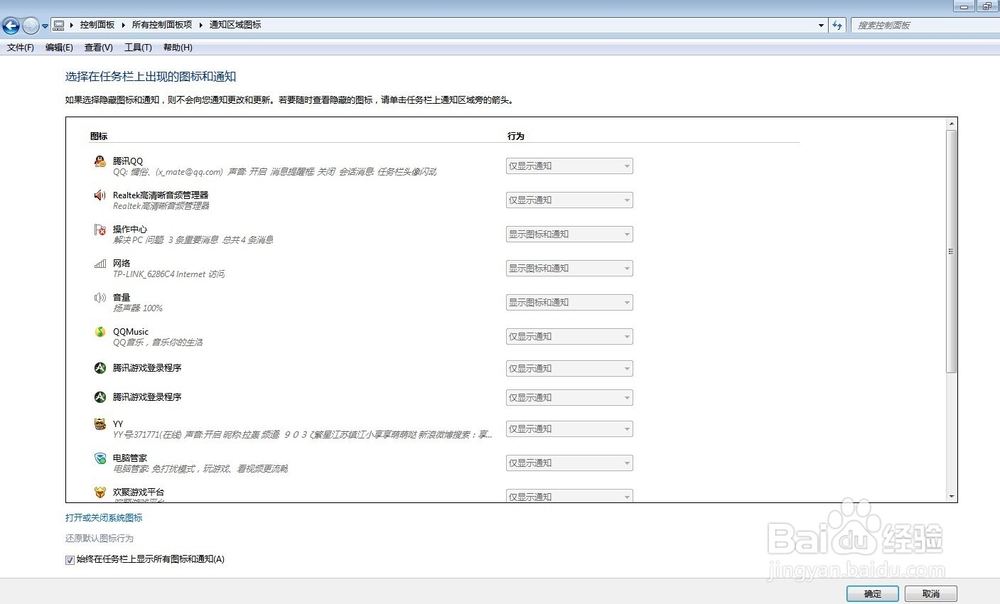
Task: Click the control panel icon in address bar
Action: click(59, 25)
